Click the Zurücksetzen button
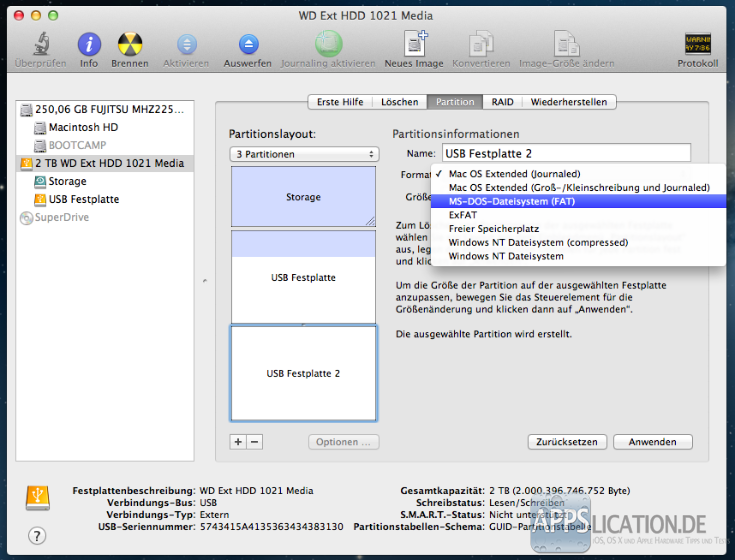The width and height of the screenshot is (735, 560). click(x=567, y=442)
